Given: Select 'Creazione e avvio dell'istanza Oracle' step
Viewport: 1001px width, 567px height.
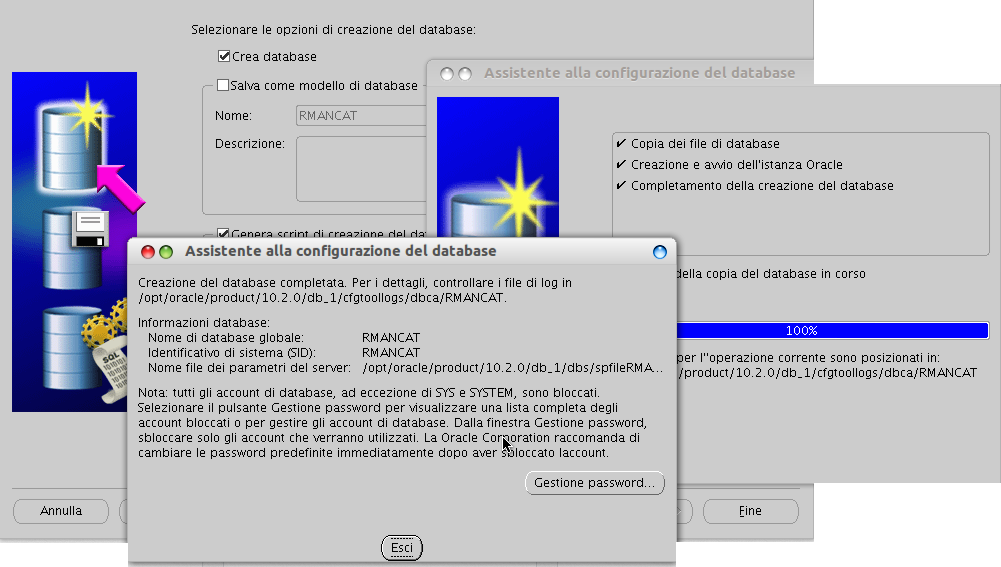Looking at the screenshot, I should (x=736, y=165).
